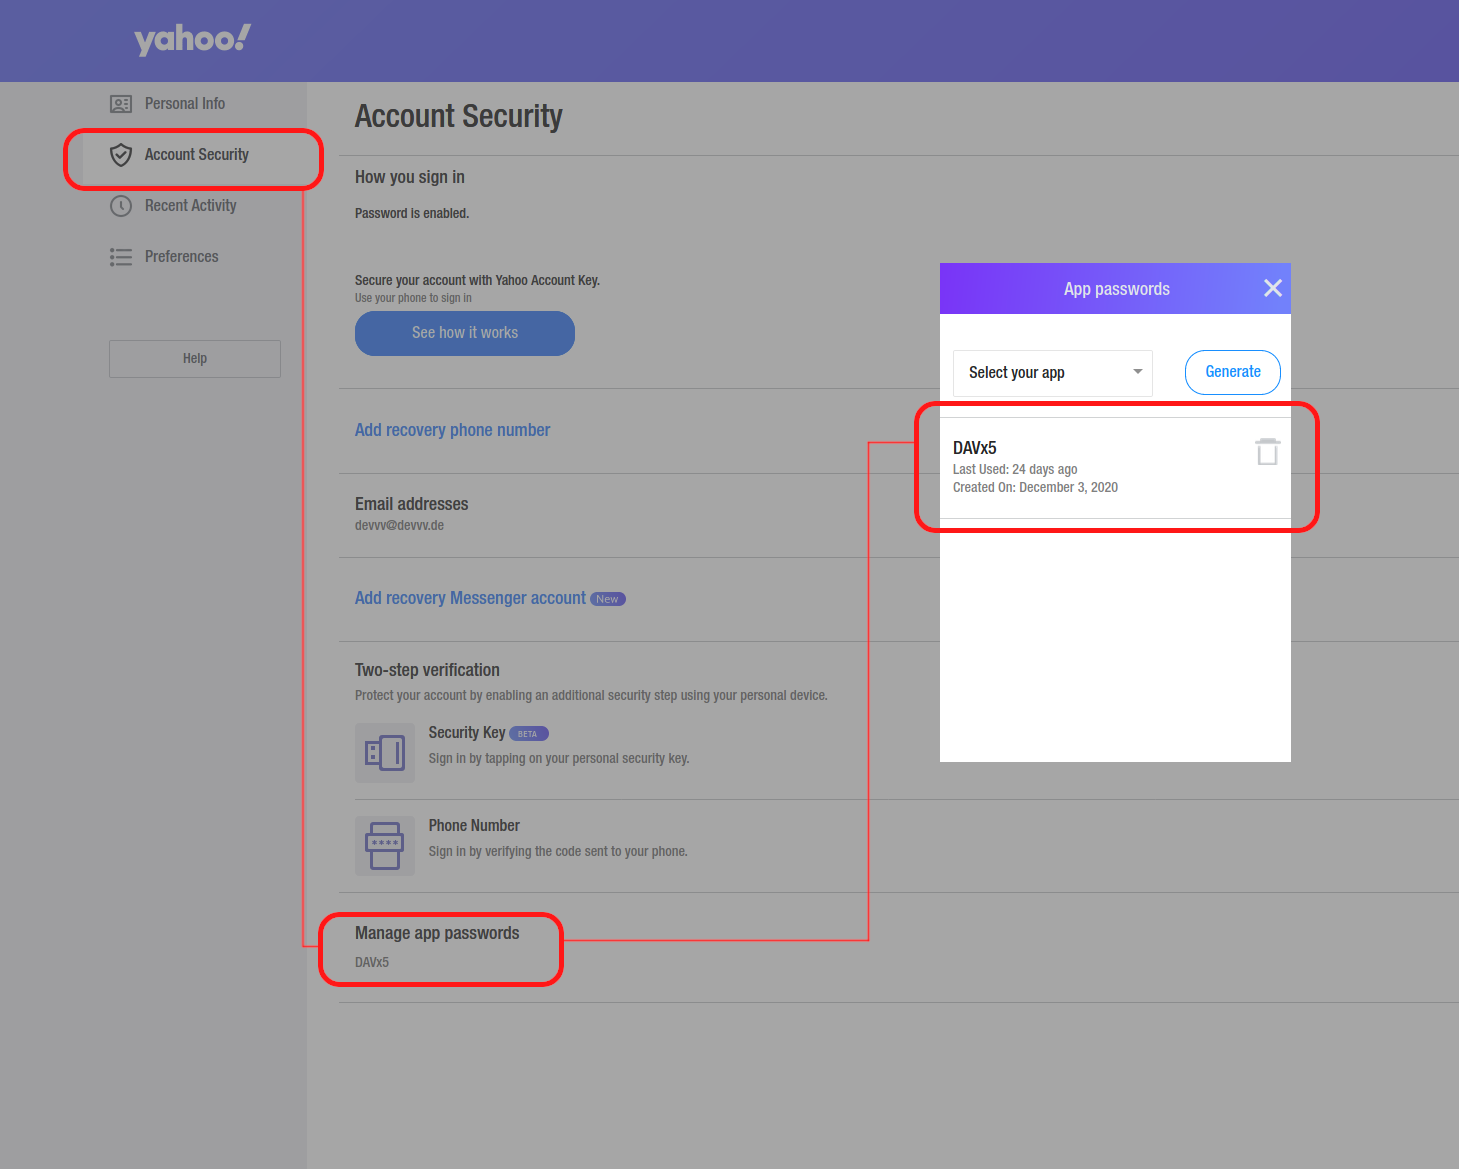
Task: Click the BETA badge beside Security Key
Action: pyautogui.click(x=529, y=734)
